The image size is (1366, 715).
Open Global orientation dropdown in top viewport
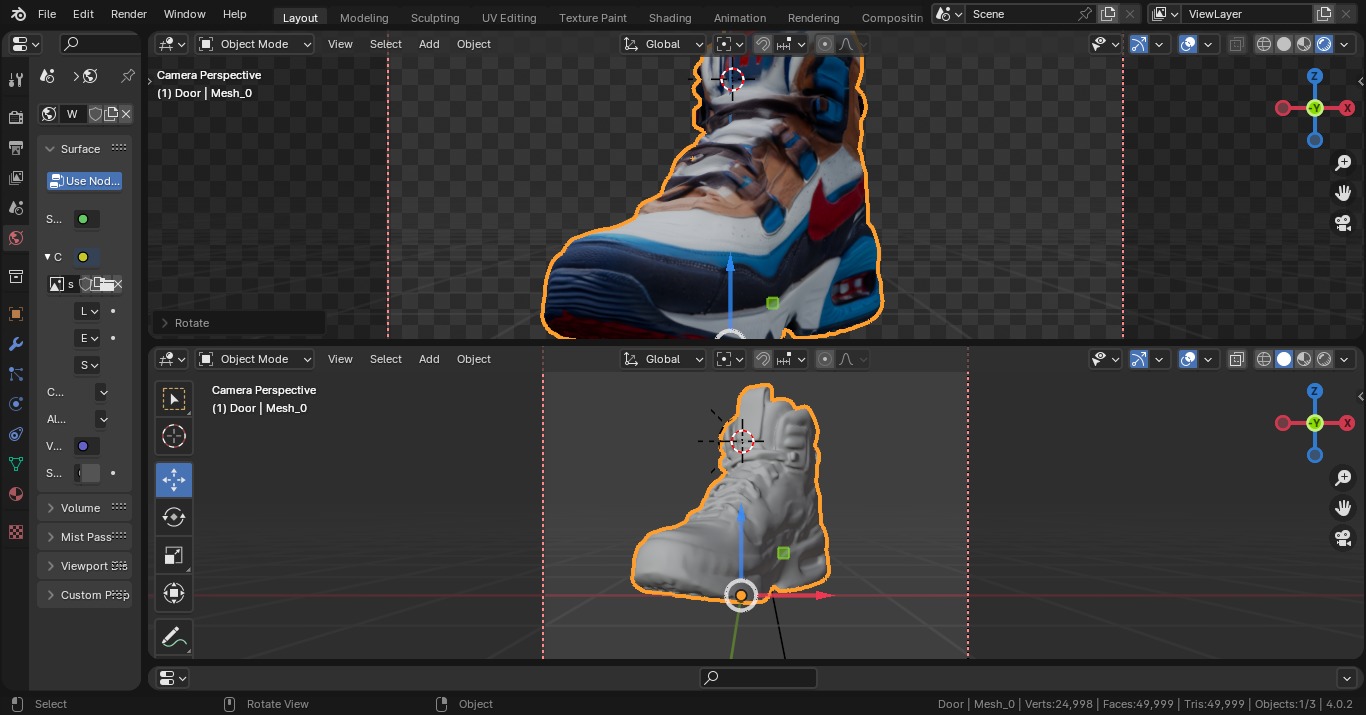[663, 44]
